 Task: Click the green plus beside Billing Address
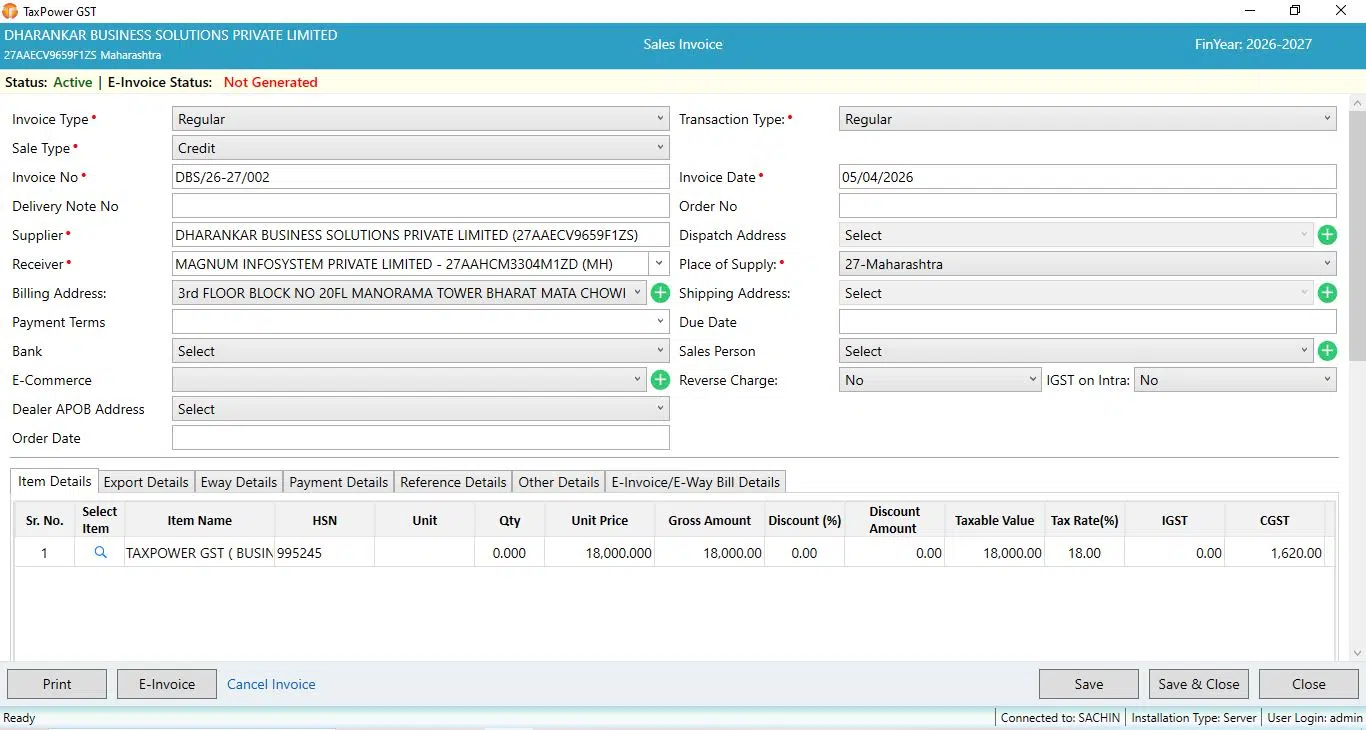coord(660,293)
